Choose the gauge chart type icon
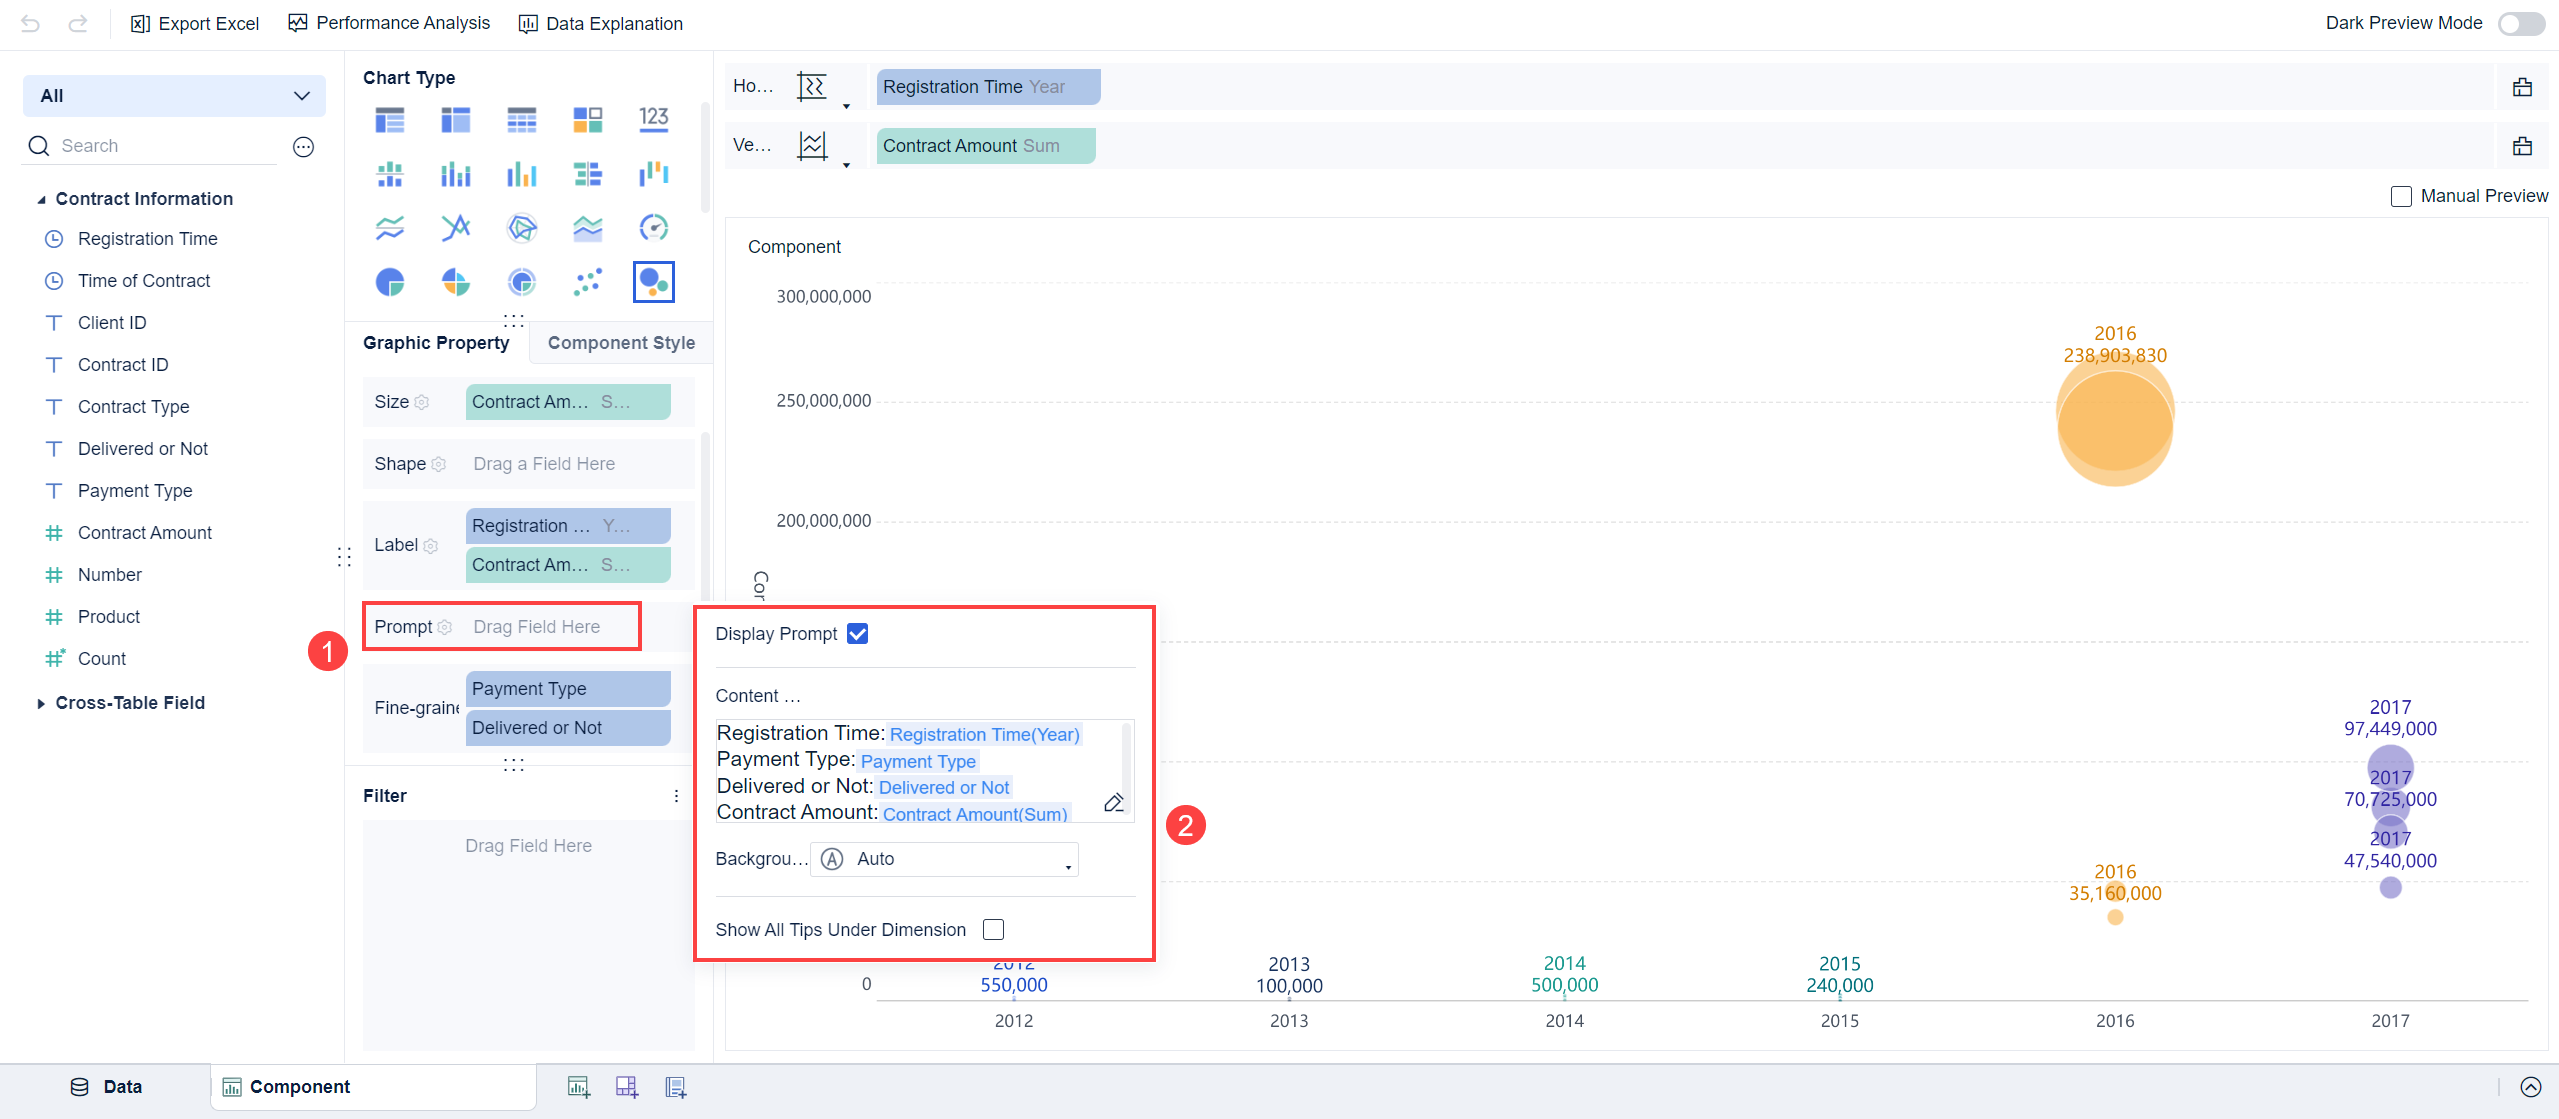 point(653,228)
